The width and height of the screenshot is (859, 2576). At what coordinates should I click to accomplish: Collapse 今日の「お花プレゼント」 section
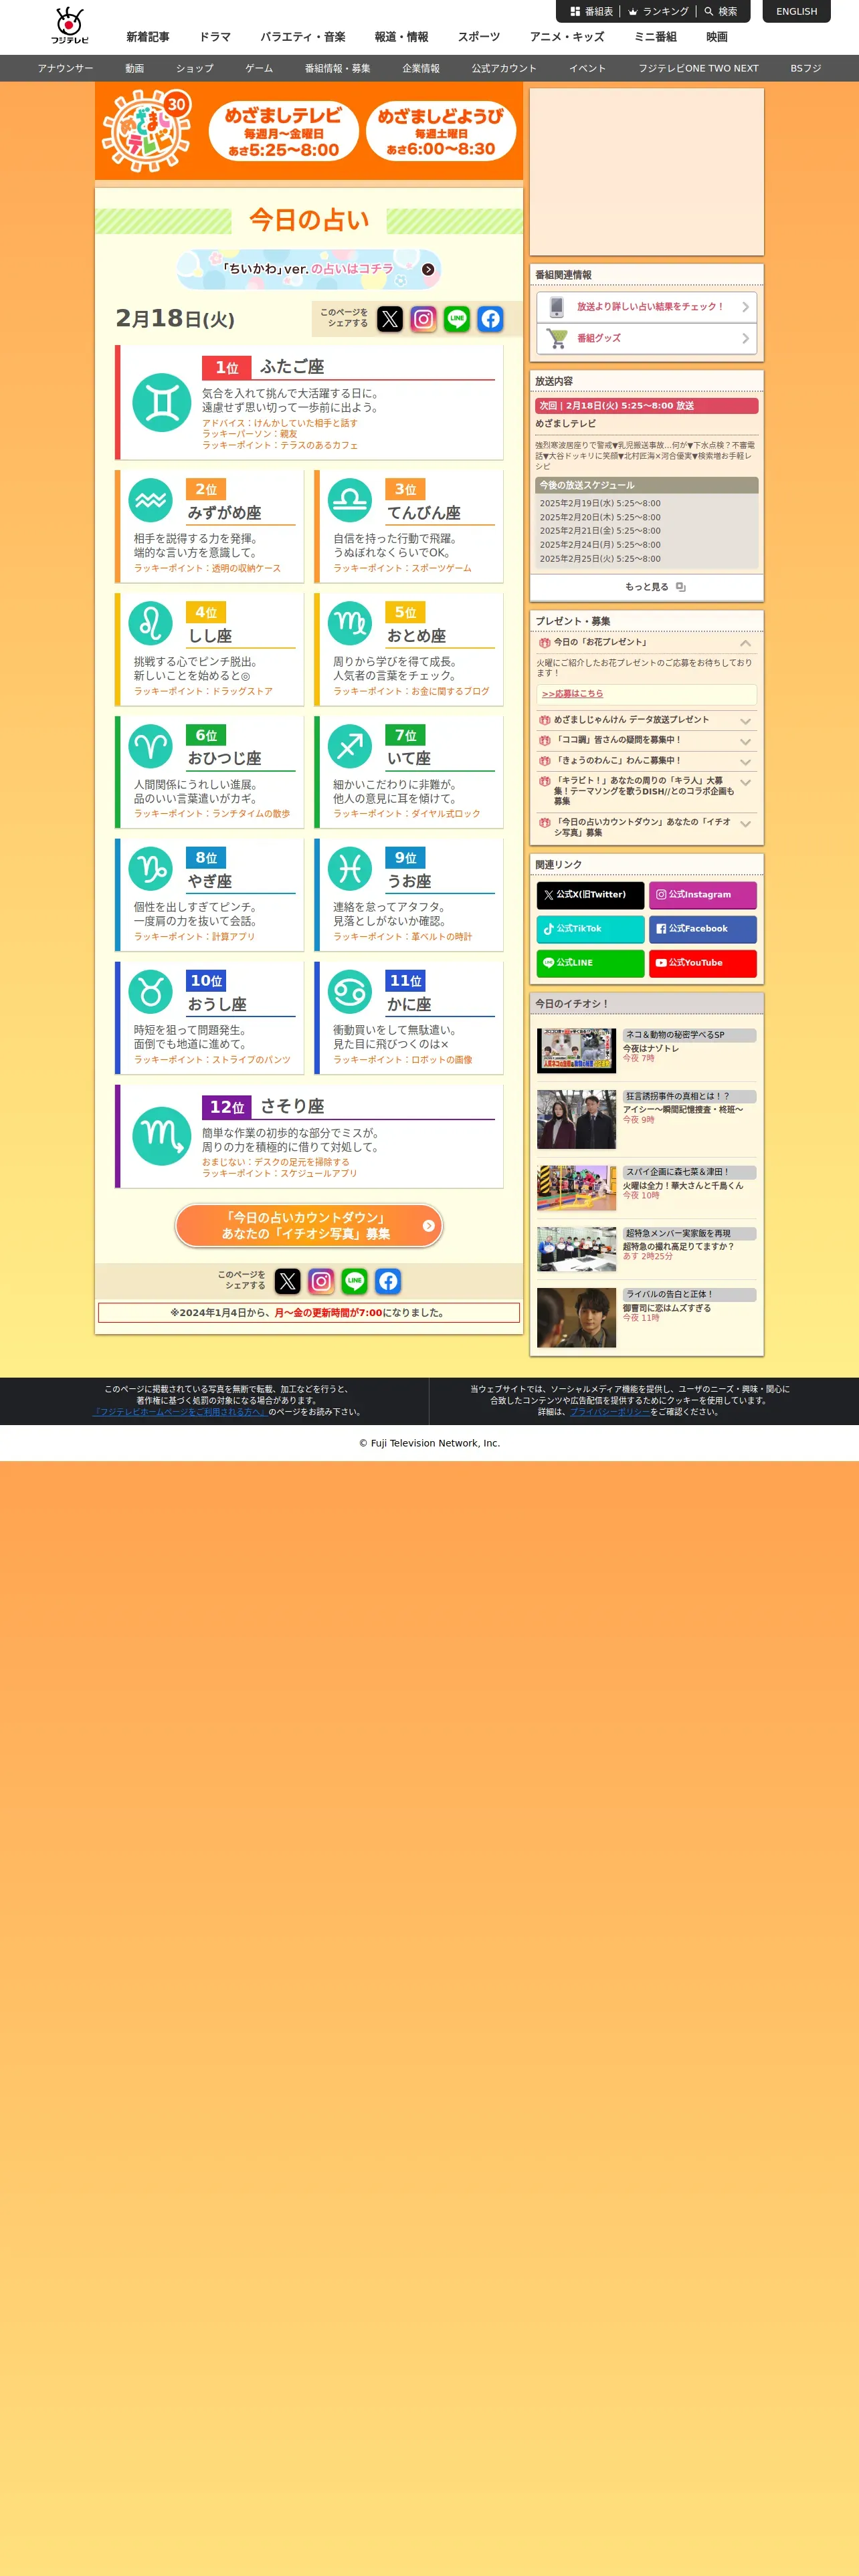tap(646, 643)
